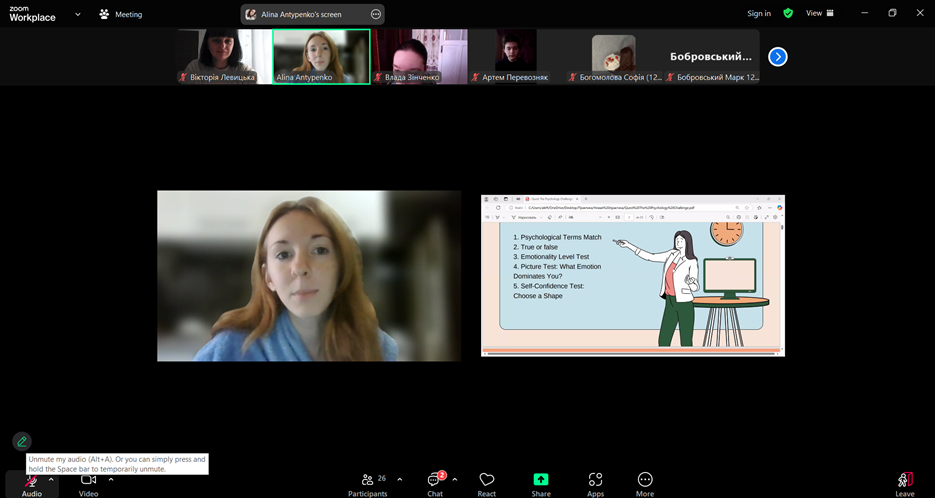
Task: Click the participant count 26
Action: [382, 478]
